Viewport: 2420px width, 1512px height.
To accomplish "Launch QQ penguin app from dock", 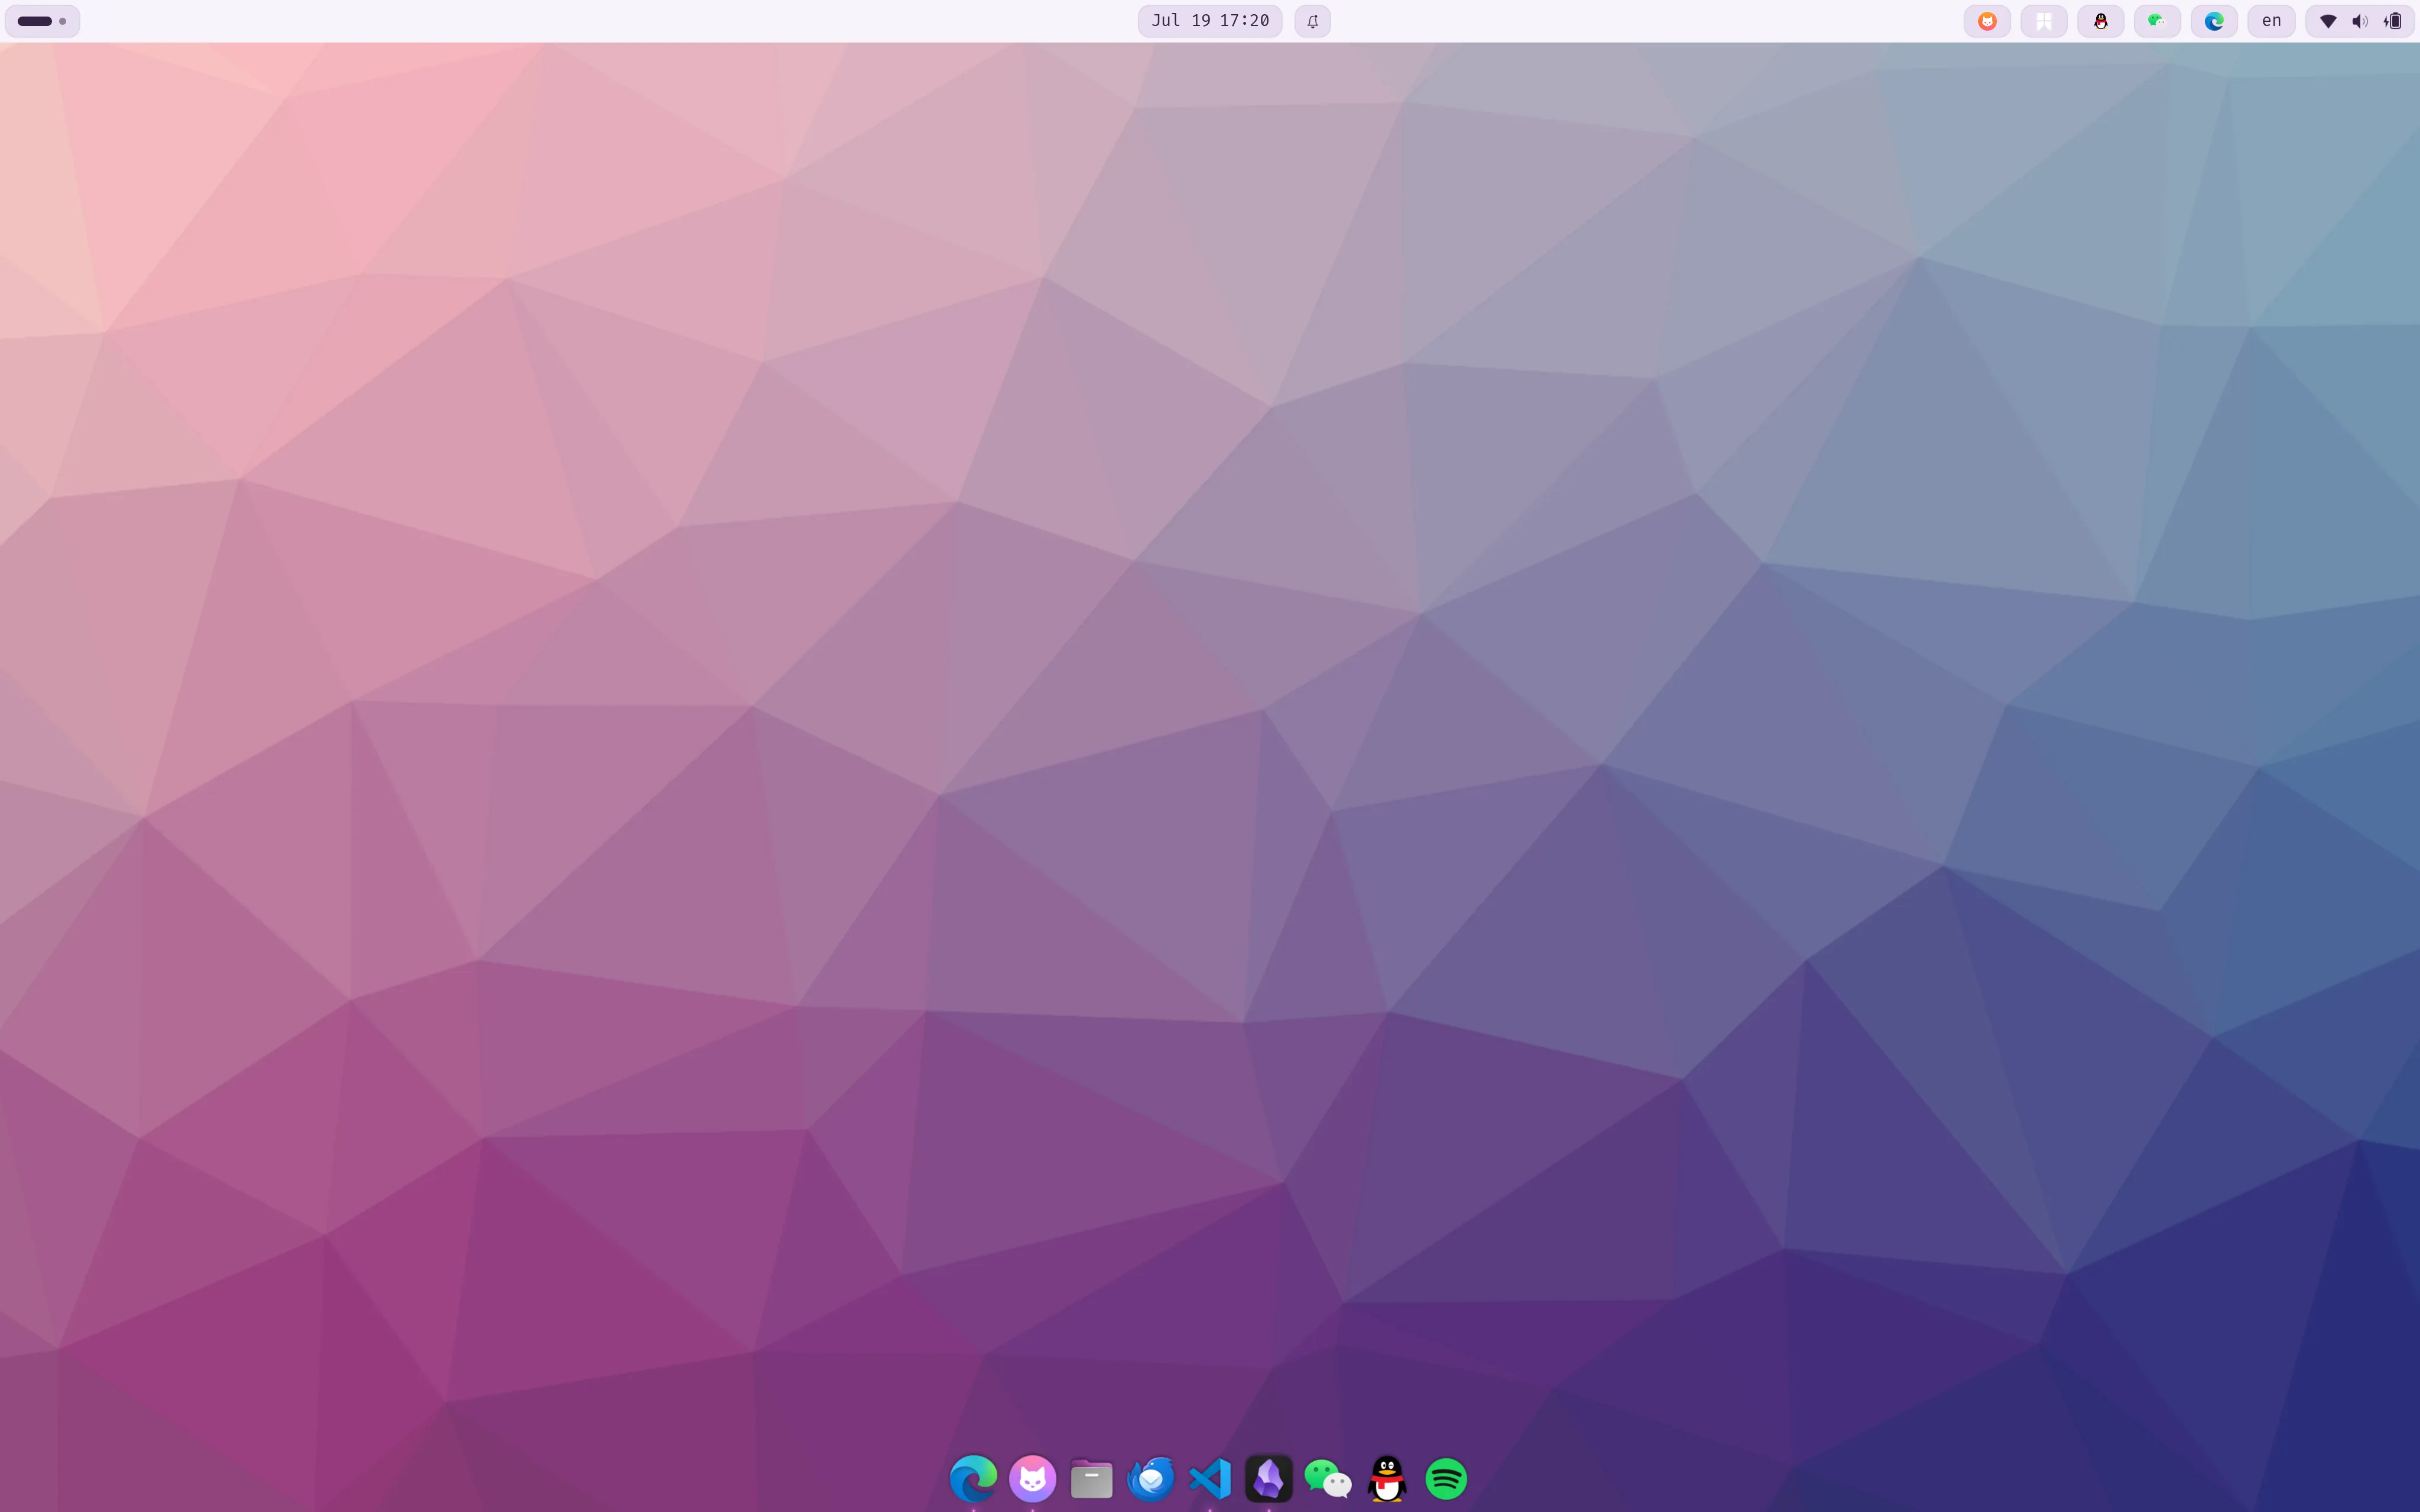I will [1387, 1478].
